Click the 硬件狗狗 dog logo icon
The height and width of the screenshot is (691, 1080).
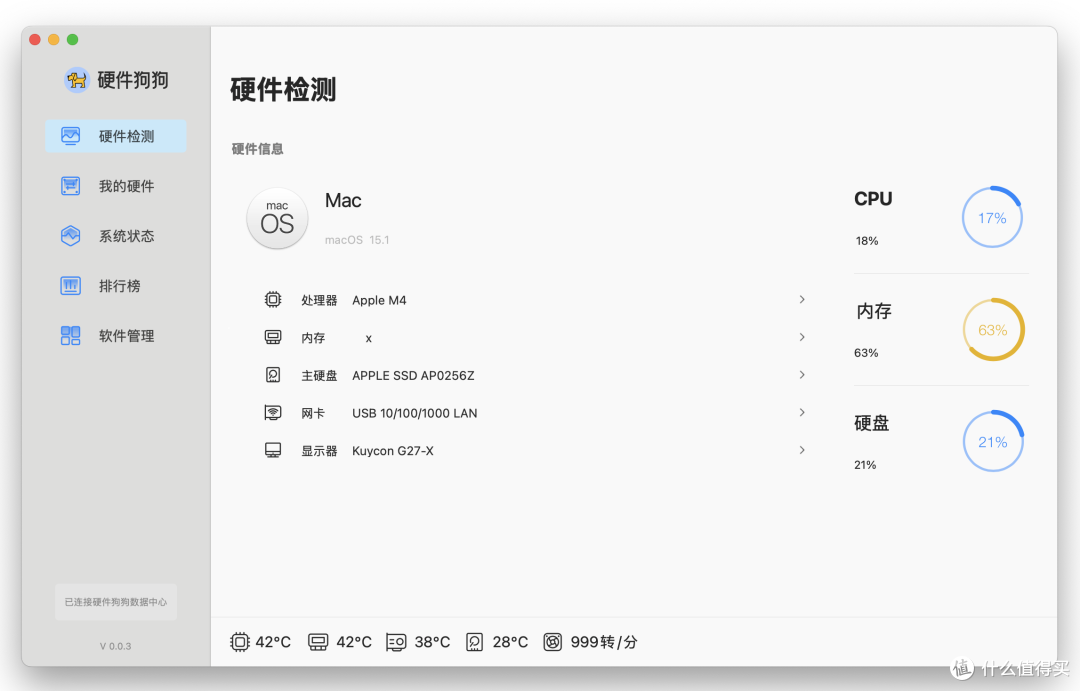(x=76, y=80)
